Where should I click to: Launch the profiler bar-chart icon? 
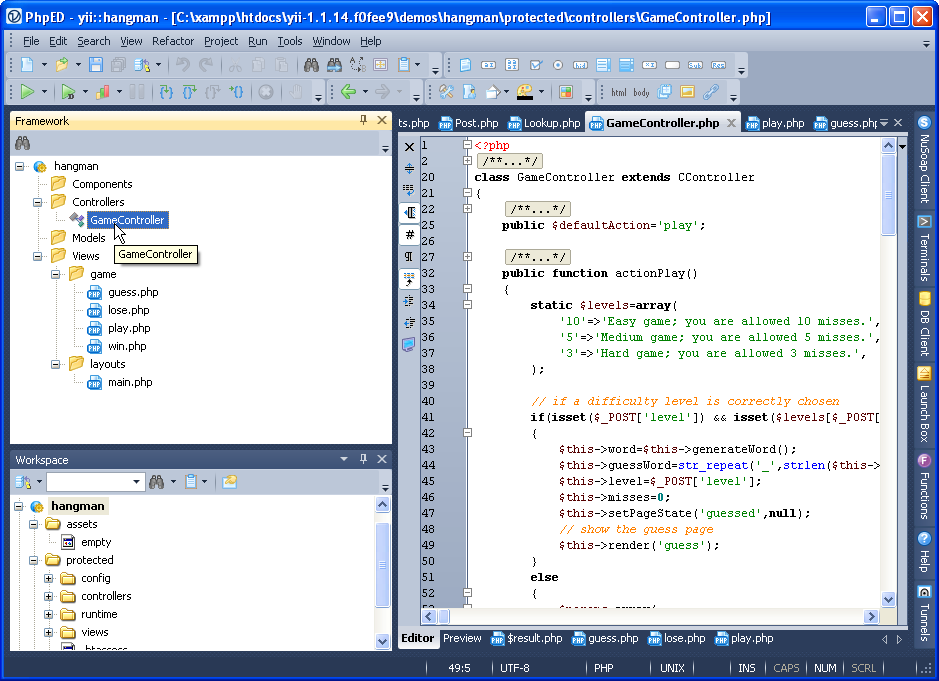point(102,92)
